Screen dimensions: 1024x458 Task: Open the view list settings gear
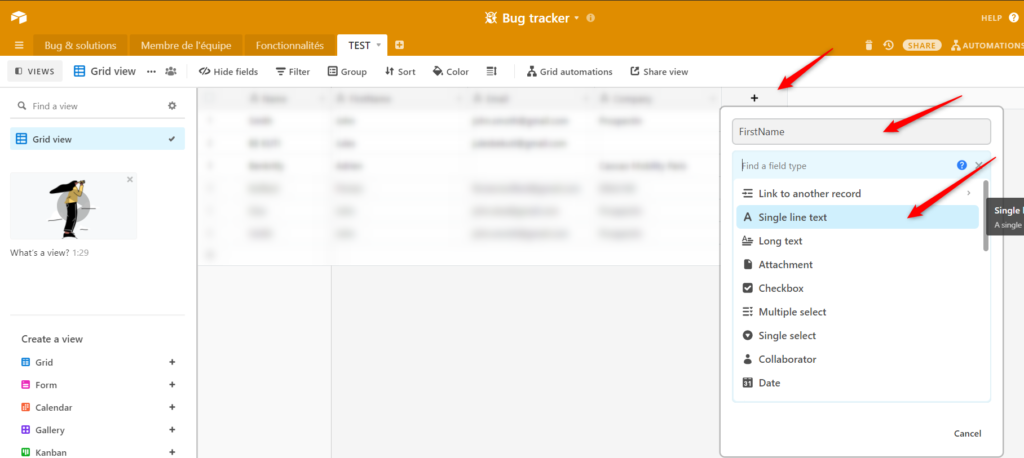172,106
